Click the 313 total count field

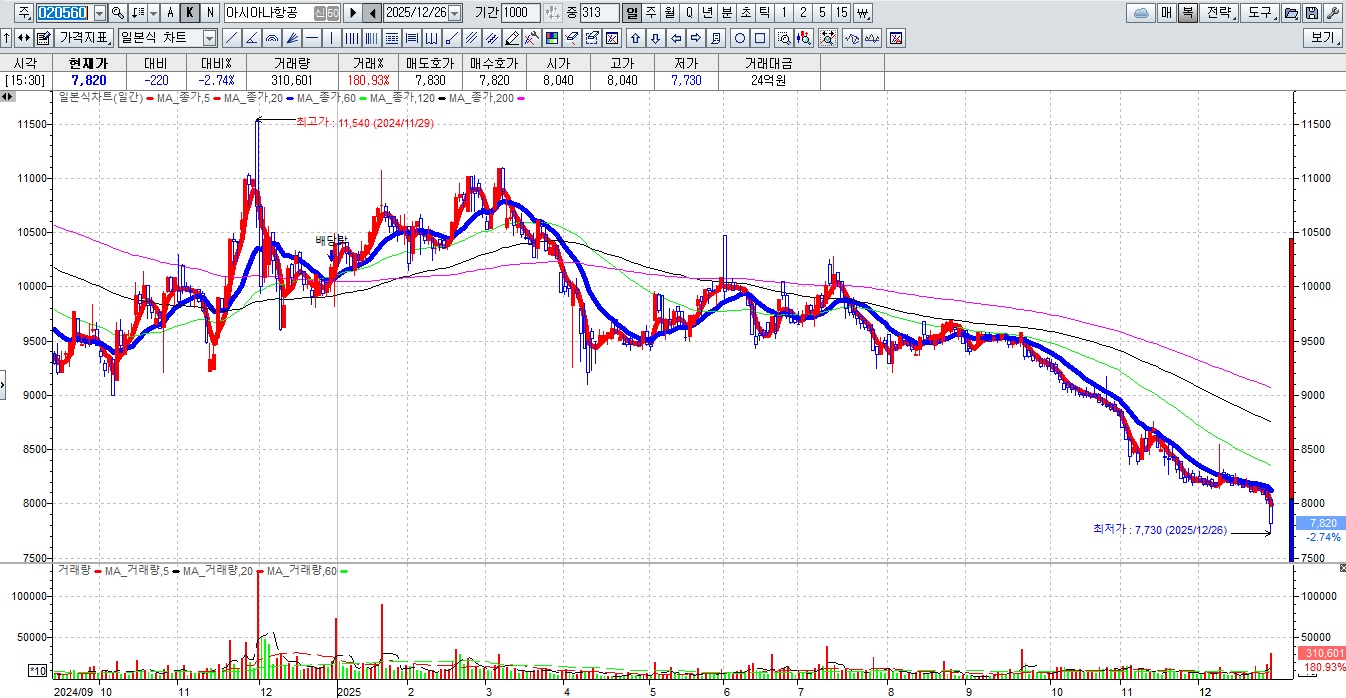coord(599,13)
